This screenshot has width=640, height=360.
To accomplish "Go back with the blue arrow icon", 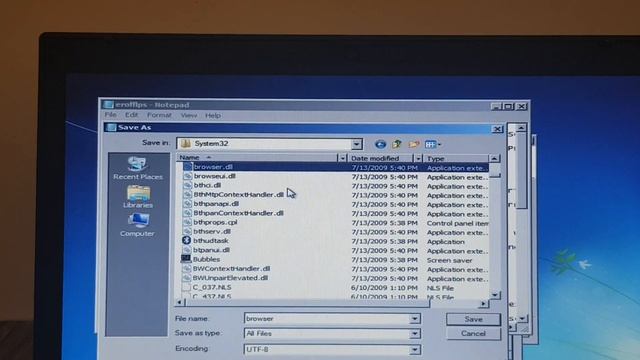I will point(380,144).
